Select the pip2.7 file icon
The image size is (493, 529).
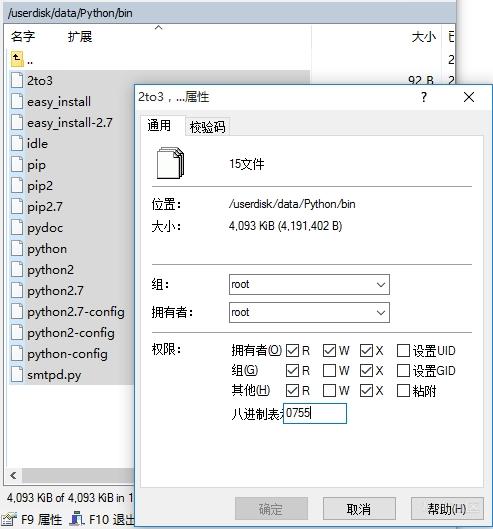[17, 206]
